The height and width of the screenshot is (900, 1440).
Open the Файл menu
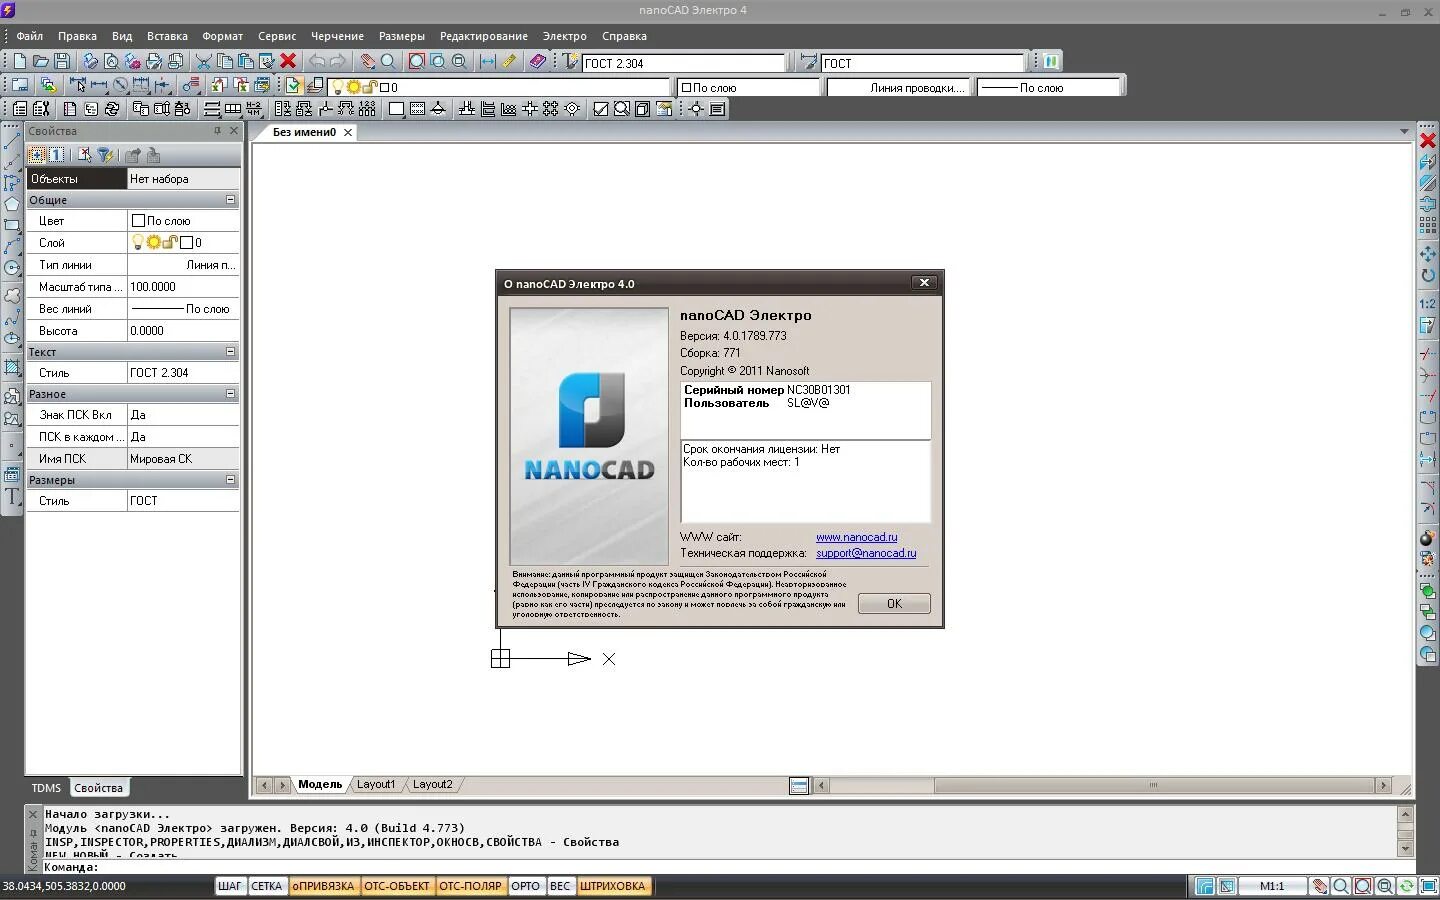(29, 36)
